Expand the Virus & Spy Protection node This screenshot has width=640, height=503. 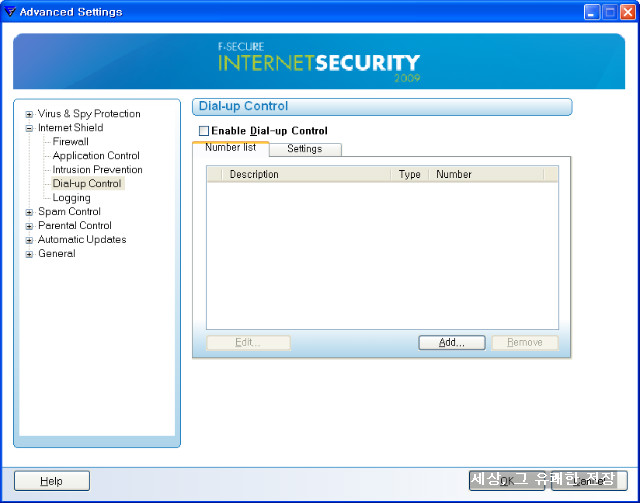click(x=29, y=114)
